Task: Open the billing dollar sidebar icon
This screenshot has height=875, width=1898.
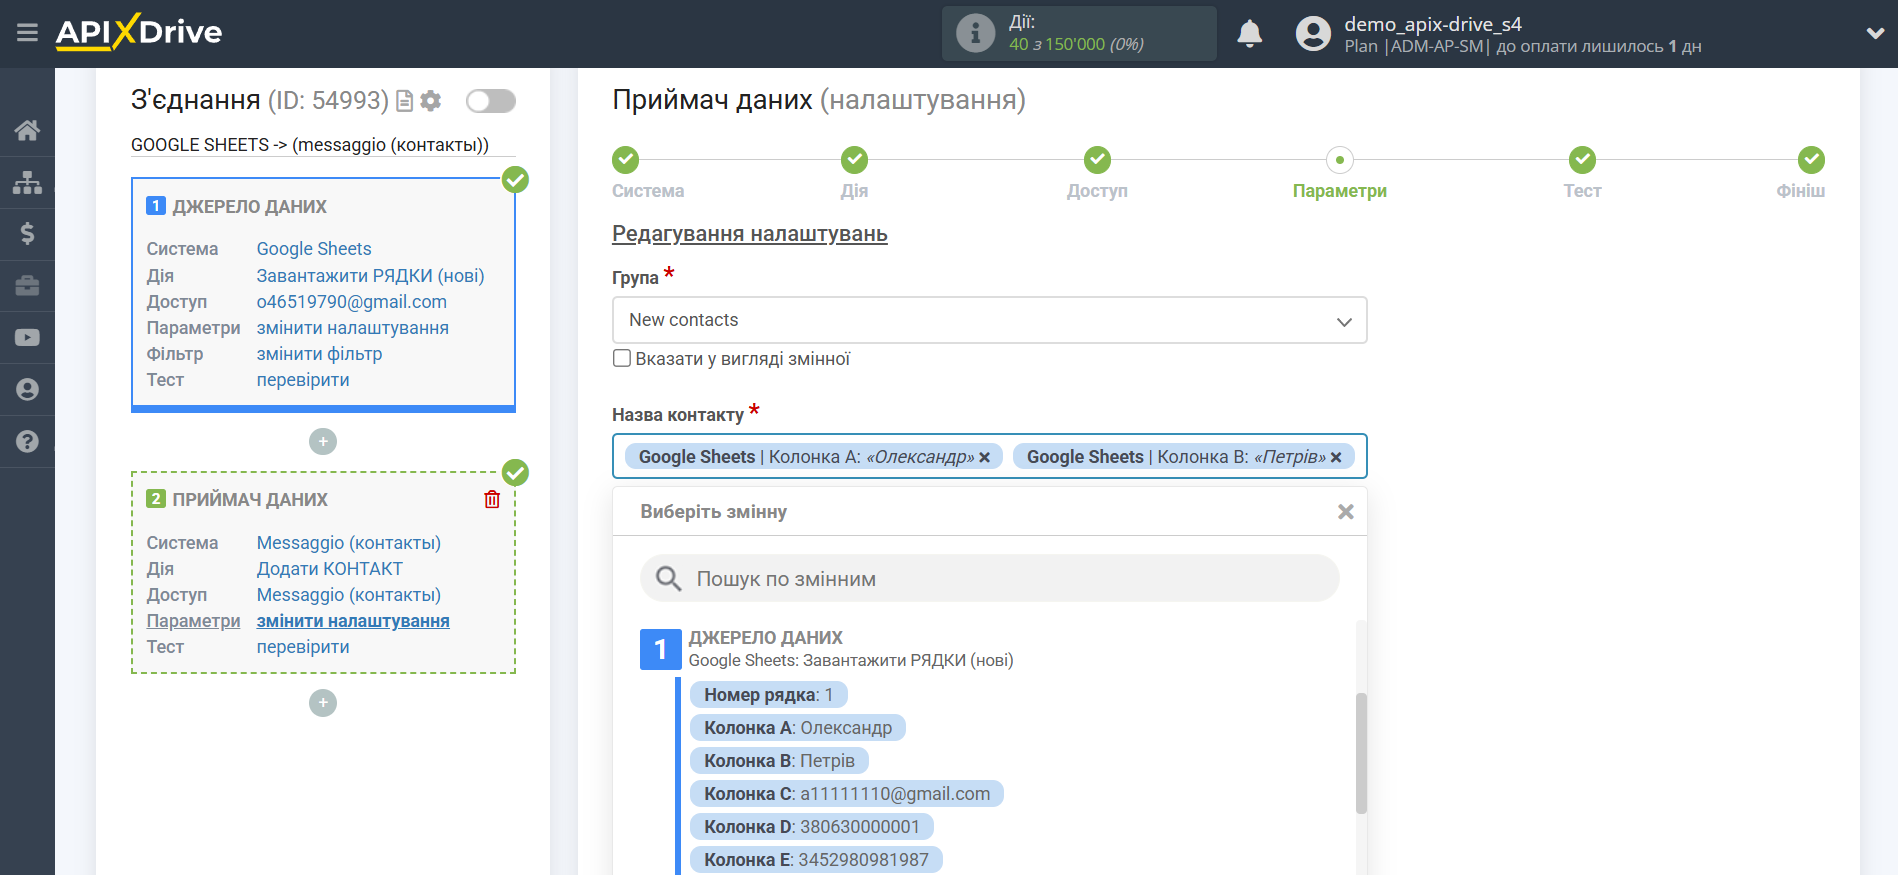Action: pyautogui.click(x=27, y=234)
